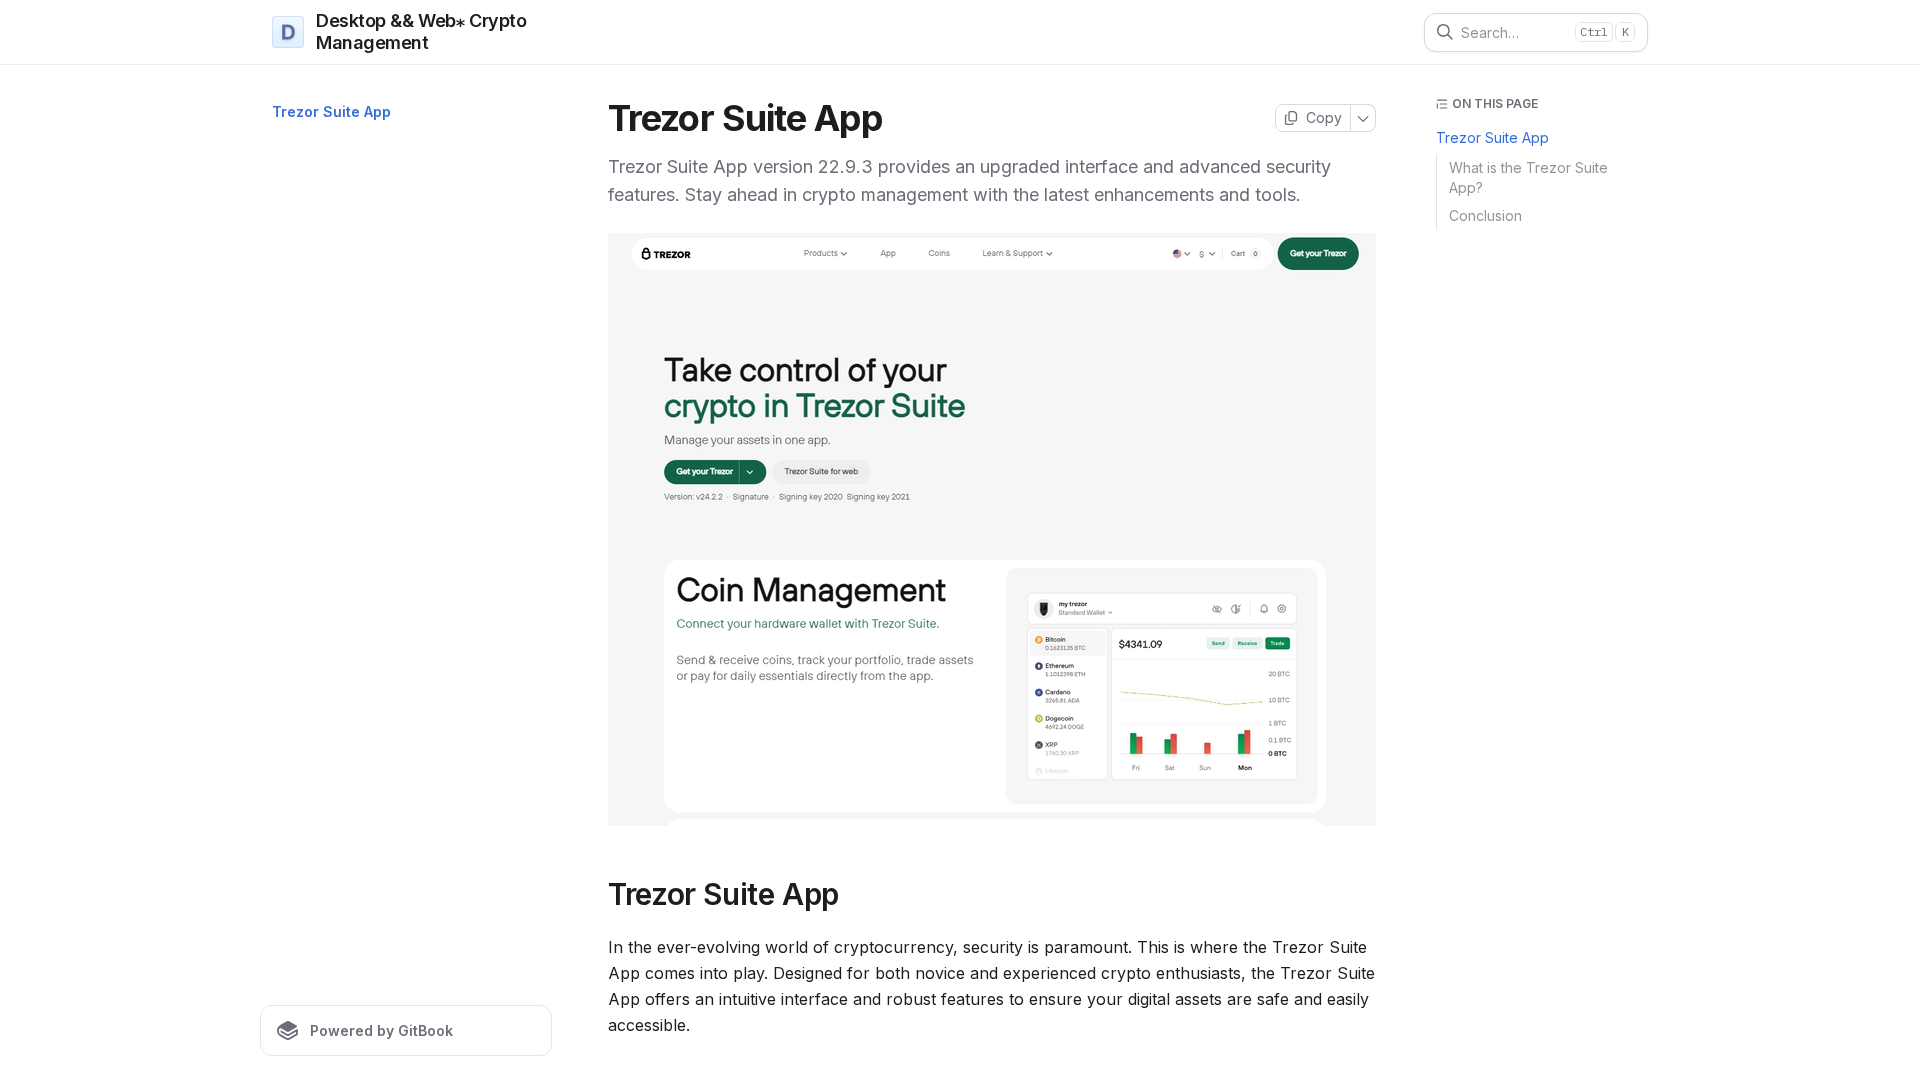Jump to Trezor Suite App in page outline
Image resolution: width=1920 pixels, height=1080 pixels.
[1492, 138]
